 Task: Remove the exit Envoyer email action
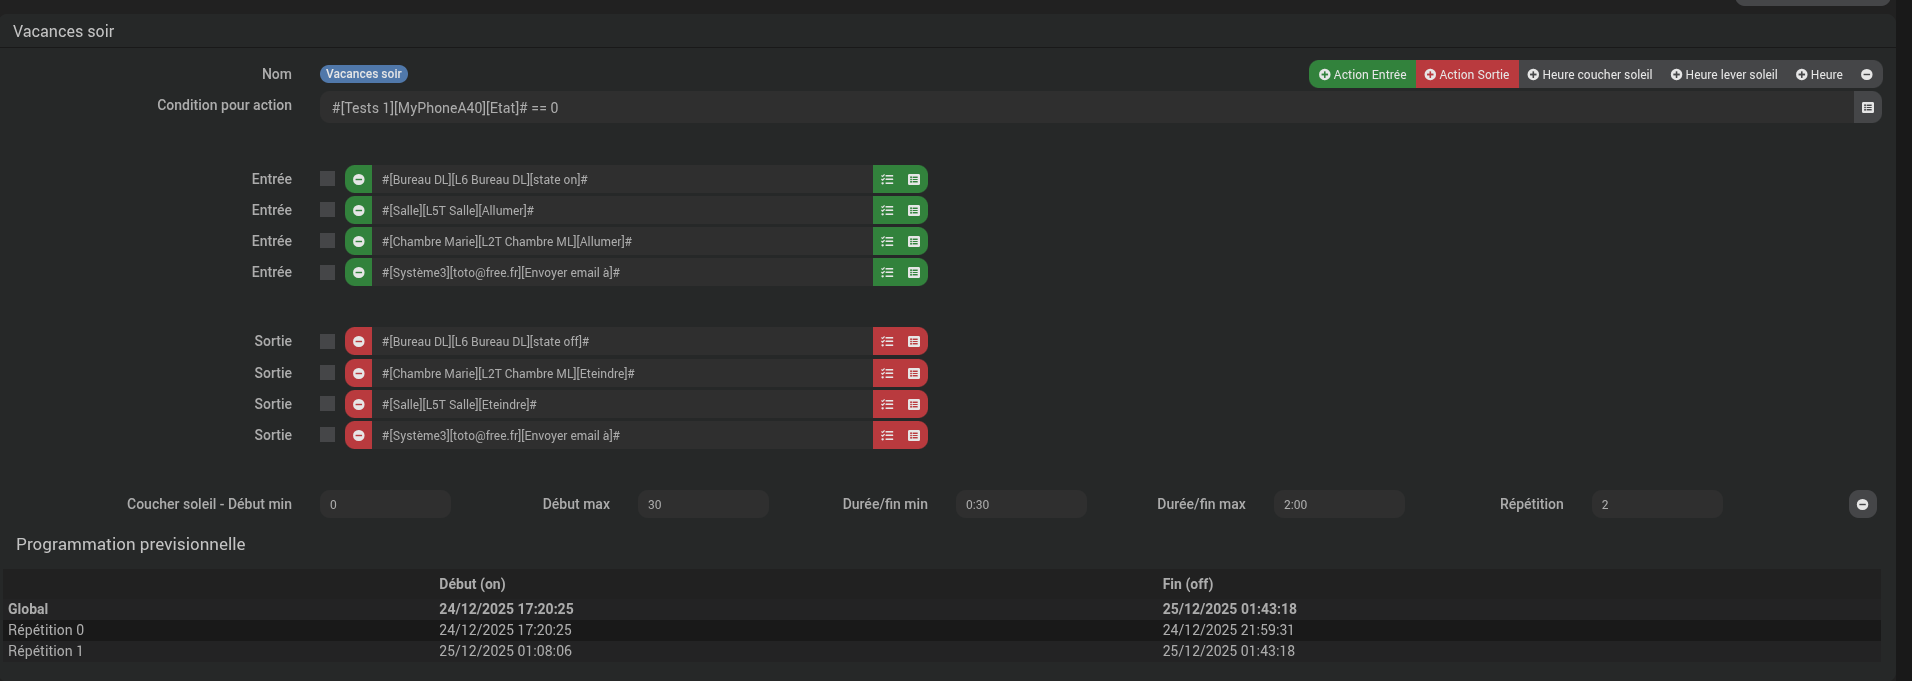[x=358, y=435]
